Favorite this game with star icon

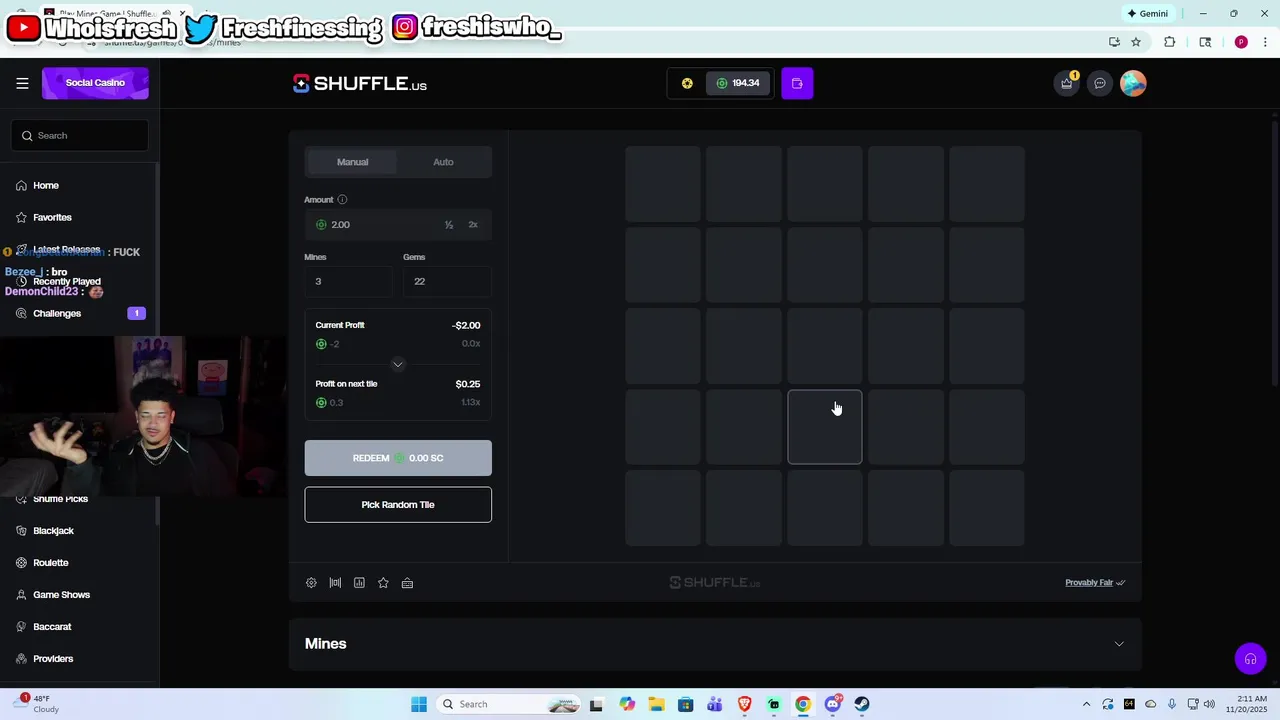tap(383, 583)
